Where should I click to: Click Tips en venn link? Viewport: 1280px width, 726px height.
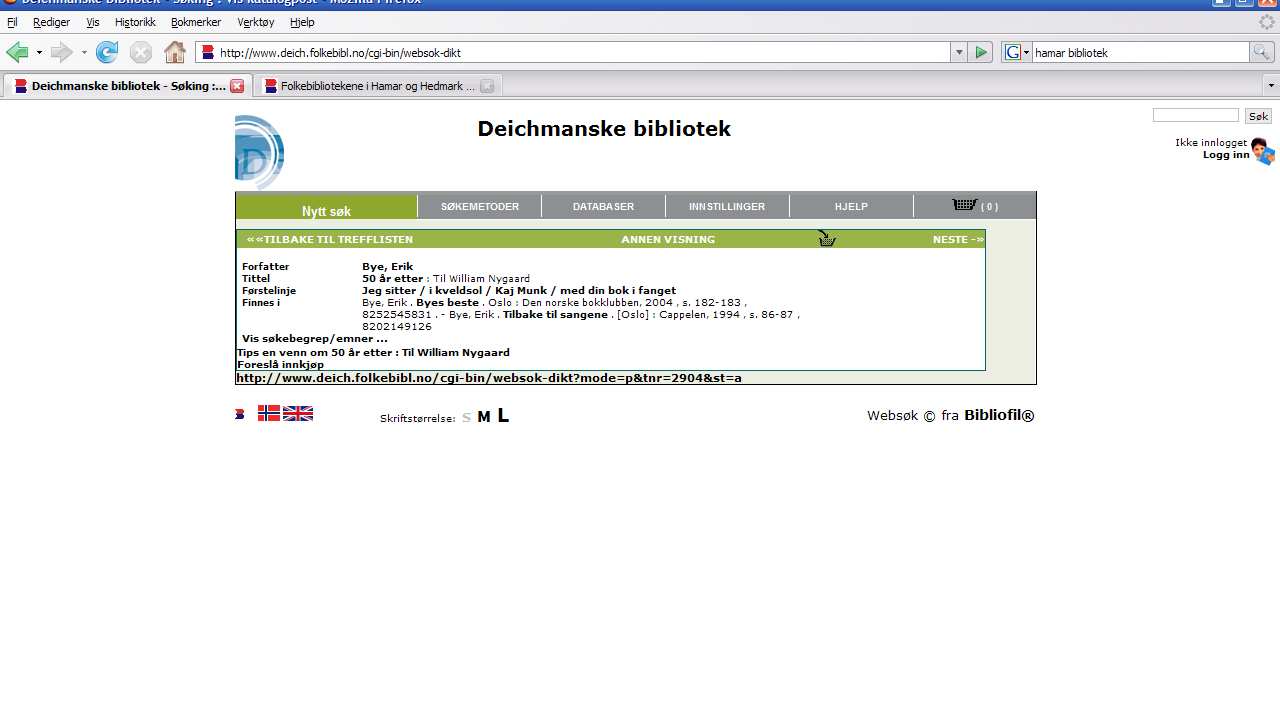pyautogui.click(x=373, y=352)
